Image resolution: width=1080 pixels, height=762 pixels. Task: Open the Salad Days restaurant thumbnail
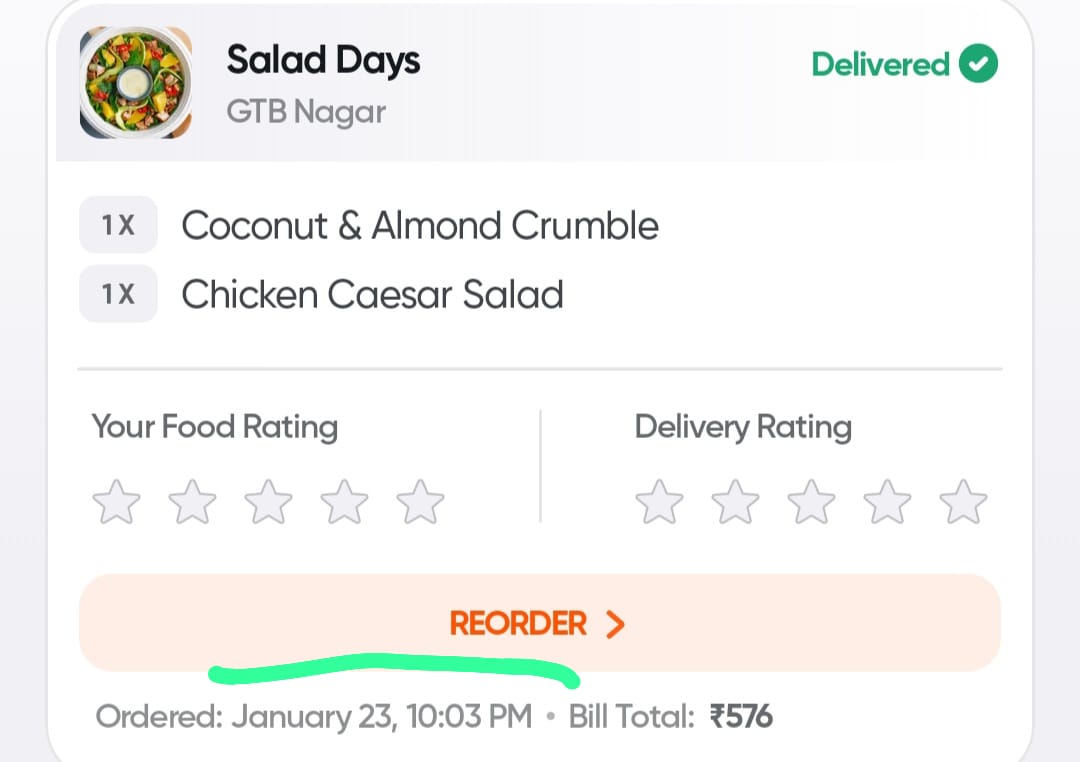click(x=136, y=83)
